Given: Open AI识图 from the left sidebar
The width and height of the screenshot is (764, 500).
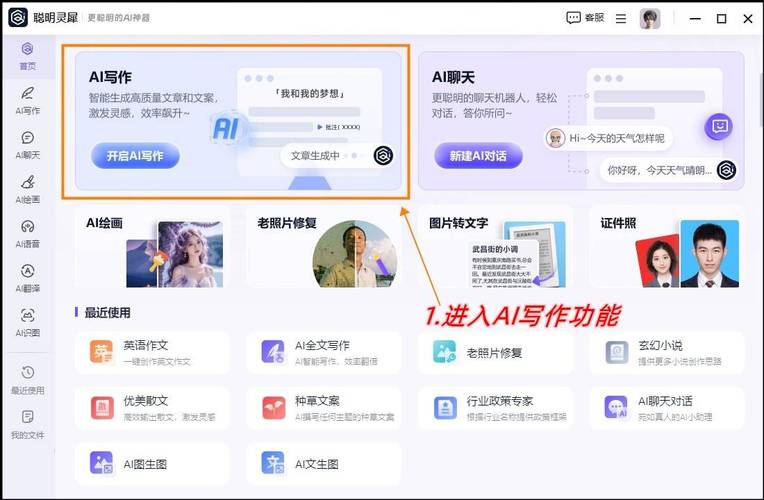Looking at the screenshot, I should [27, 323].
